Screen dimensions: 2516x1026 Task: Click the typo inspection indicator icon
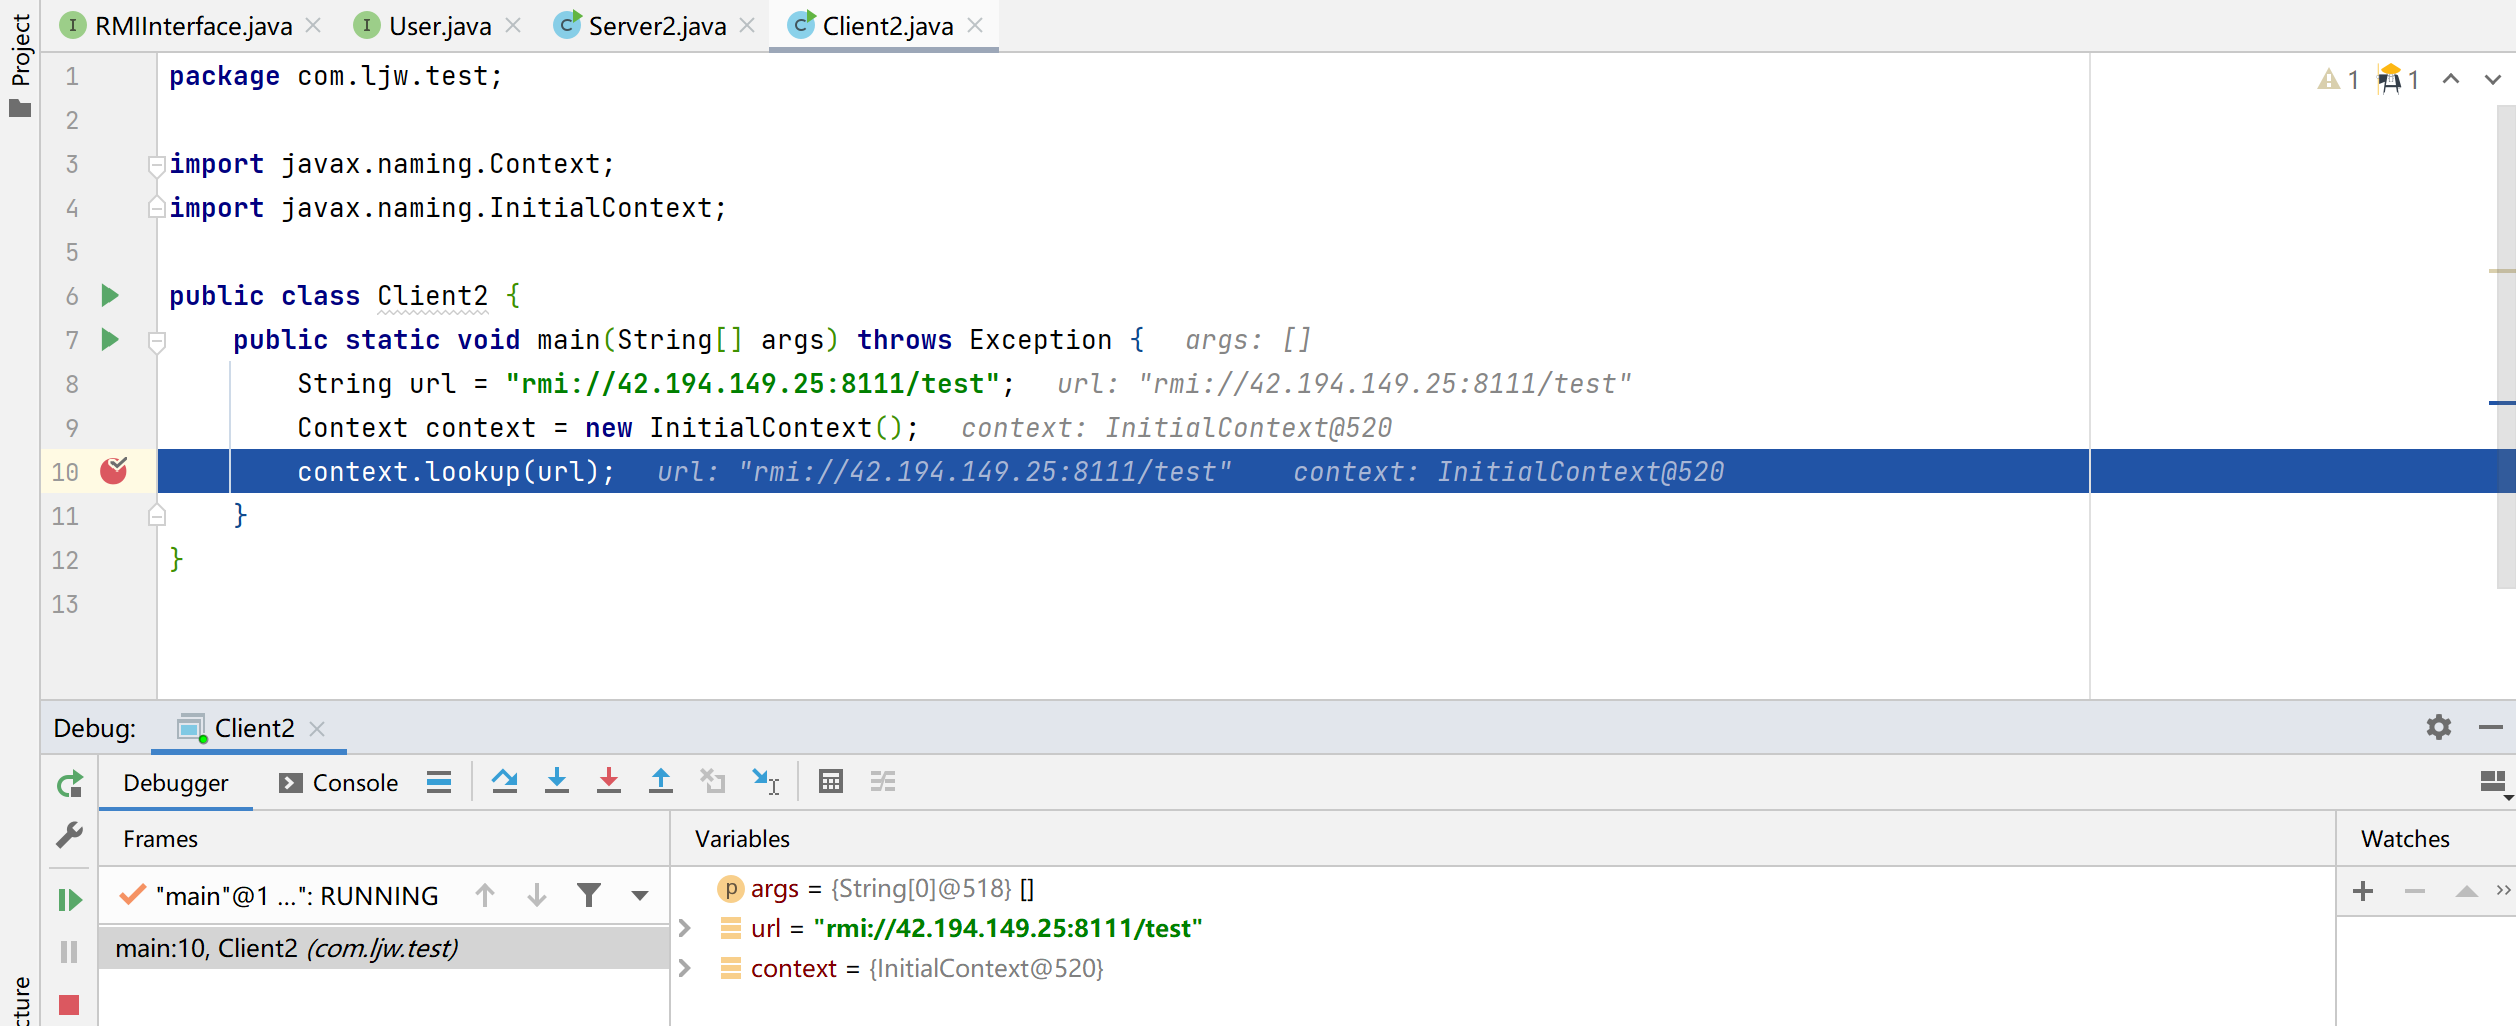pos(2399,80)
